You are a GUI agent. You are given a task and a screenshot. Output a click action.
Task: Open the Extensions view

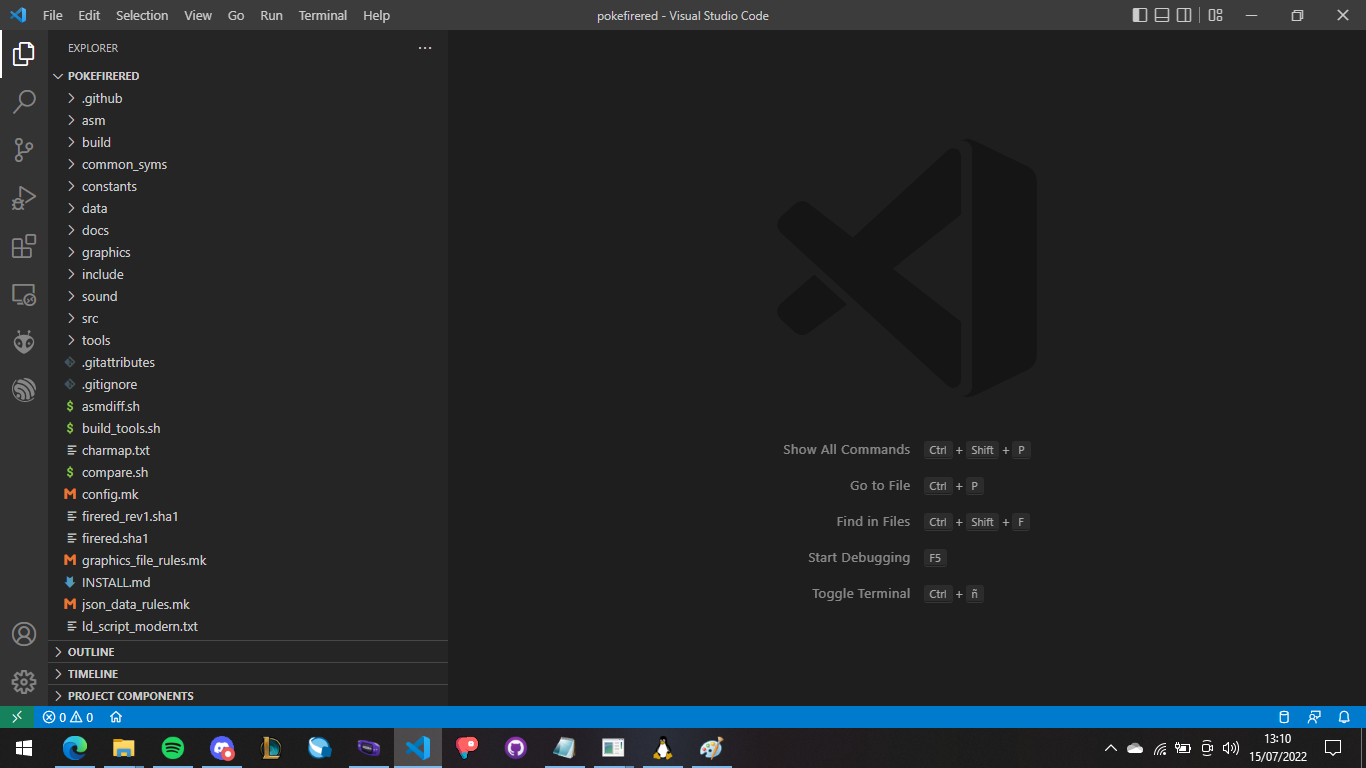24,246
